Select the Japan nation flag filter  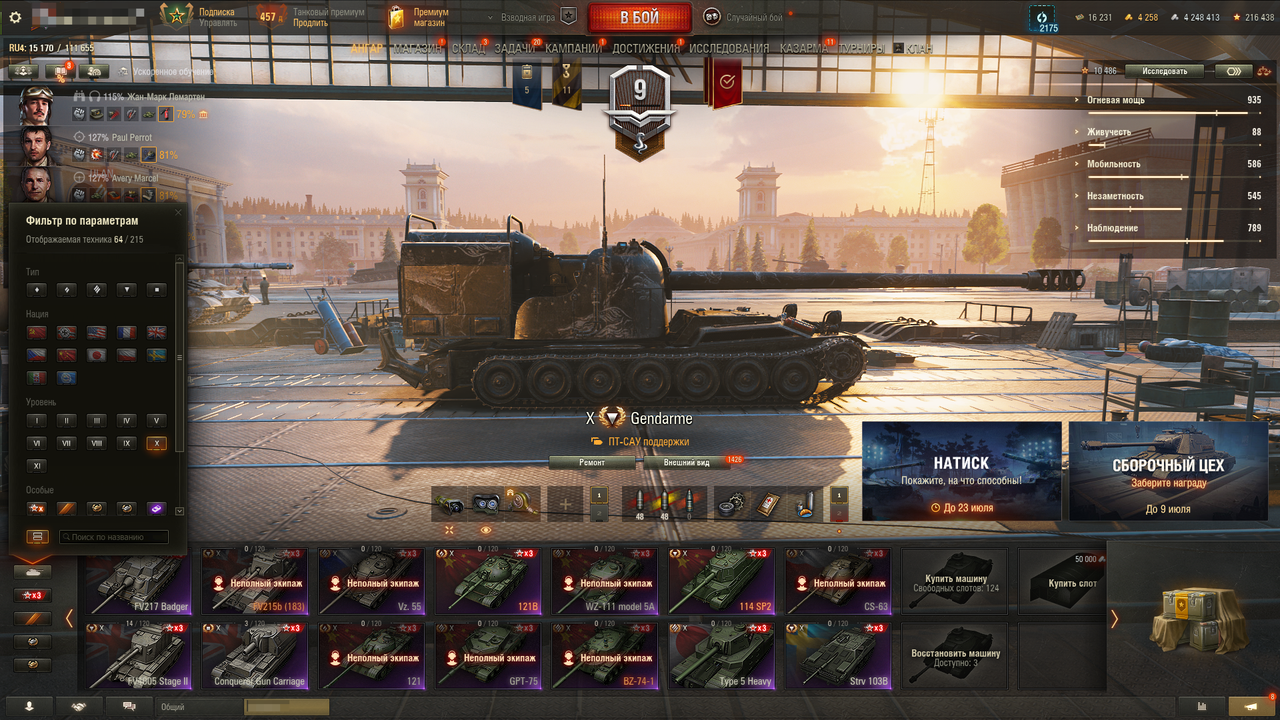pyautogui.click(x=97, y=355)
